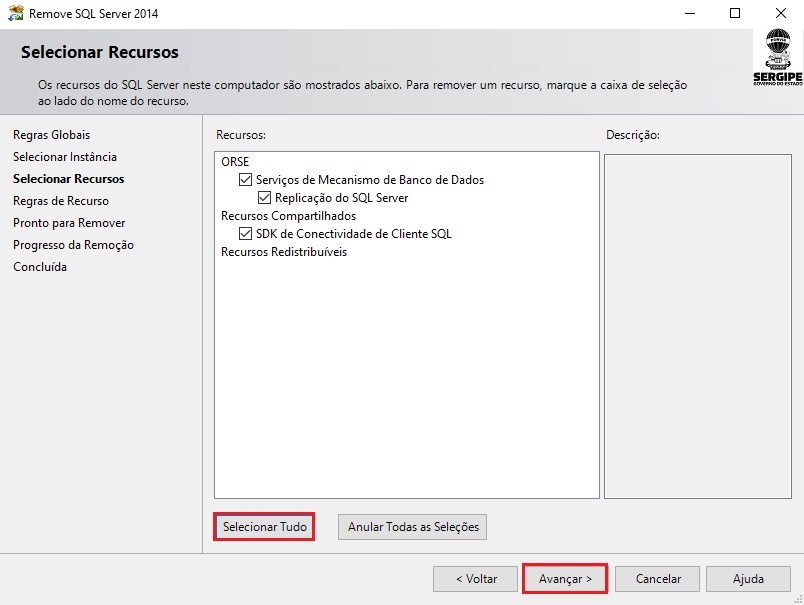The height and width of the screenshot is (605, 804).
Task: Uncheck Serviços de Mecanismo de Banco de Dados
Action: pos(245,180)
